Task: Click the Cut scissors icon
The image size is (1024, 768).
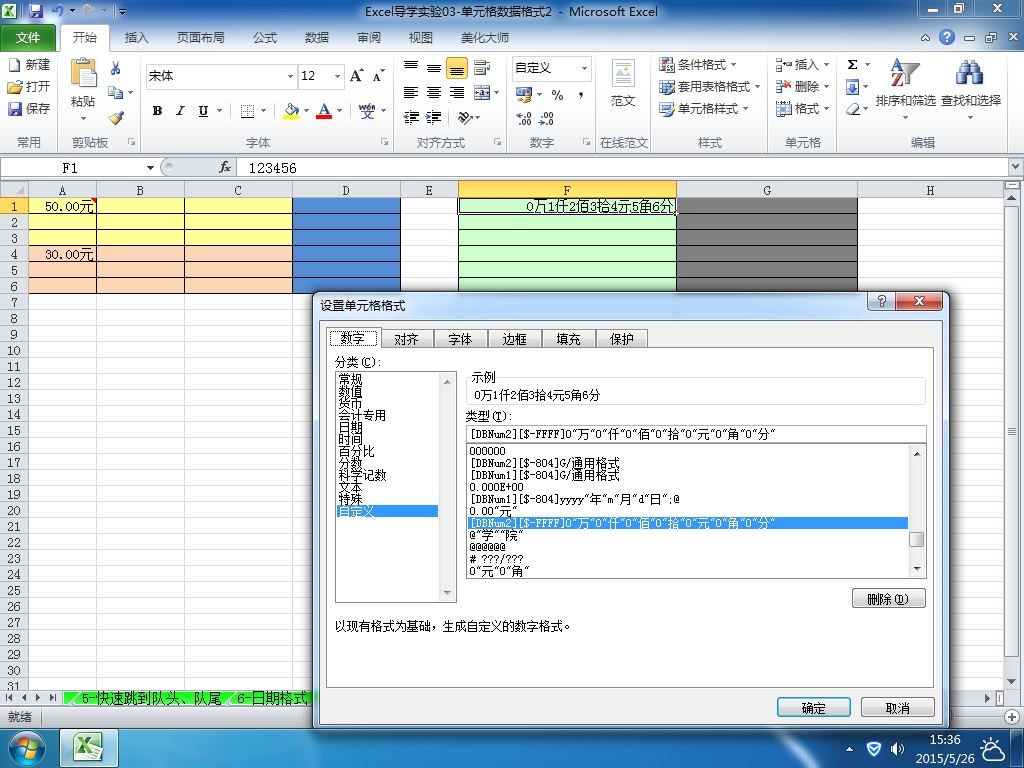Action: point(116,68)
